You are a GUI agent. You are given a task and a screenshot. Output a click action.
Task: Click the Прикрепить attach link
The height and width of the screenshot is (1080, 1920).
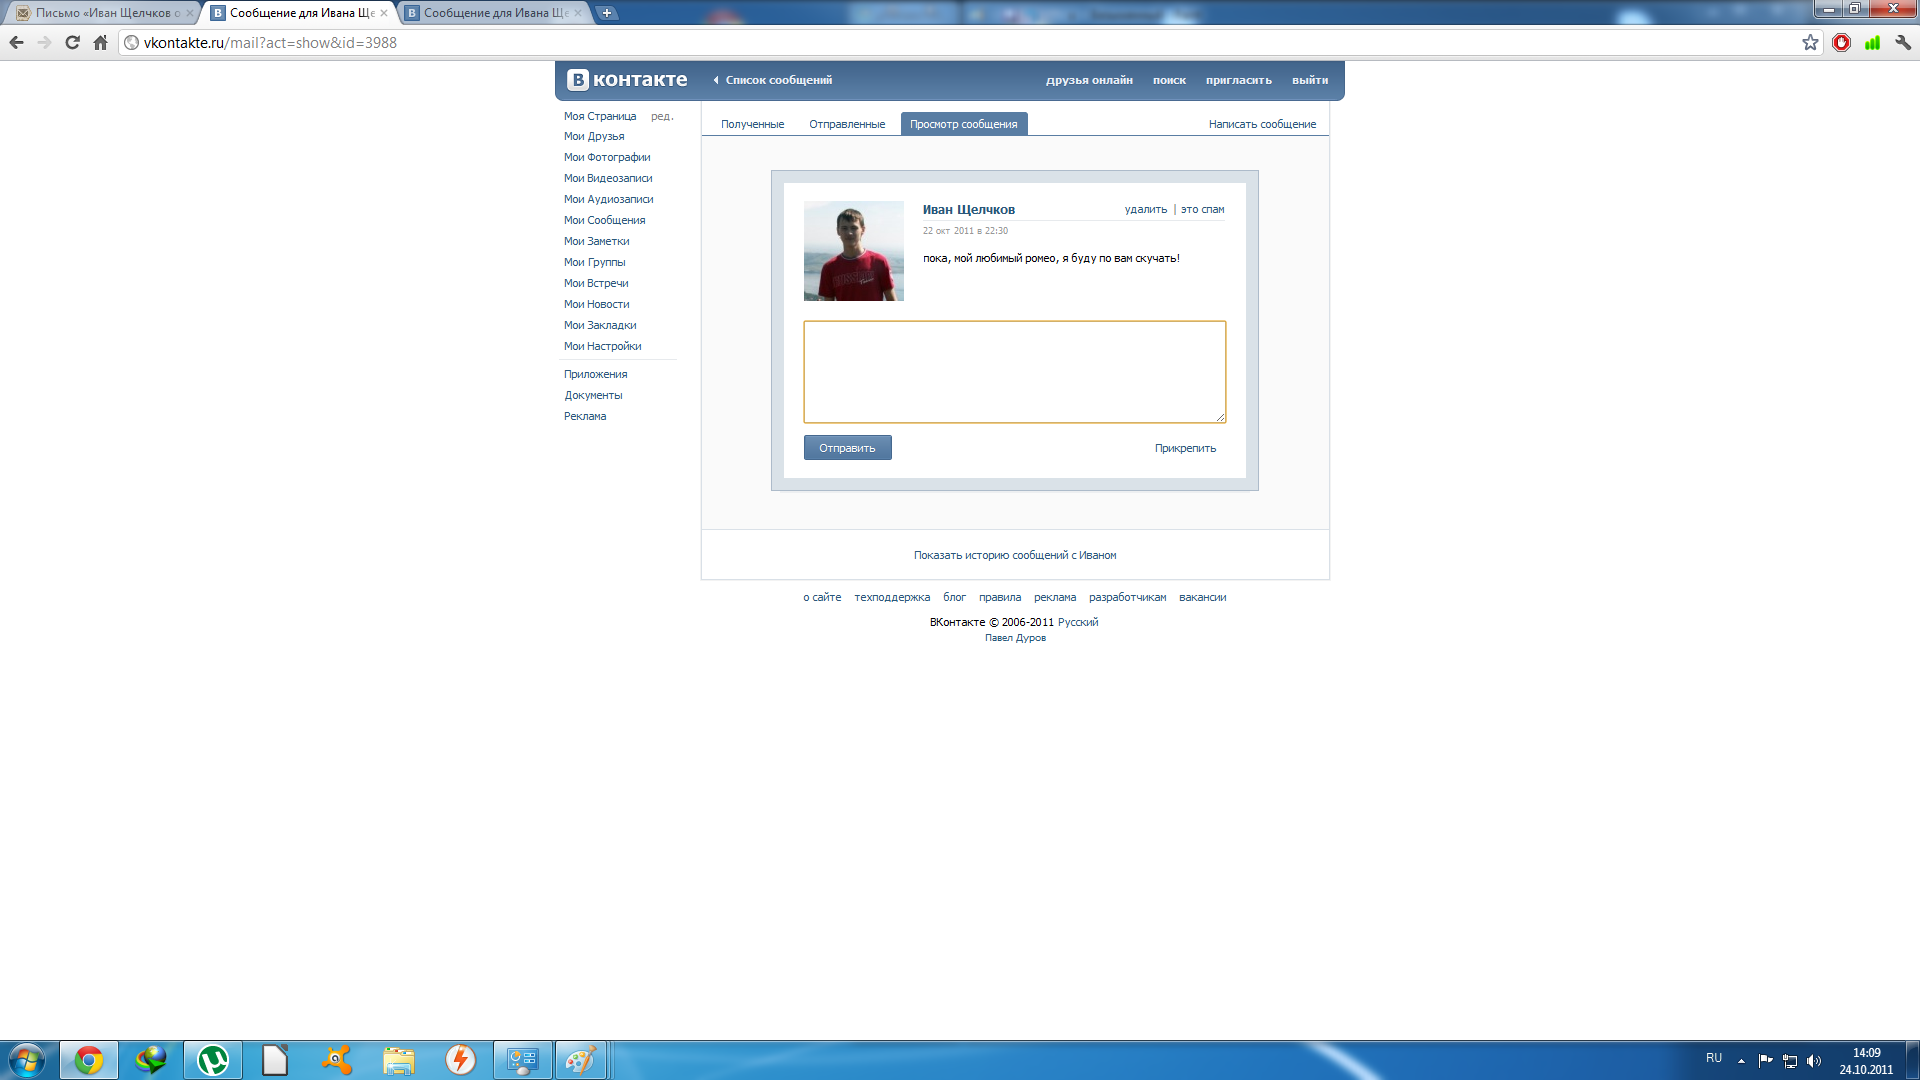pos(1185,448)
